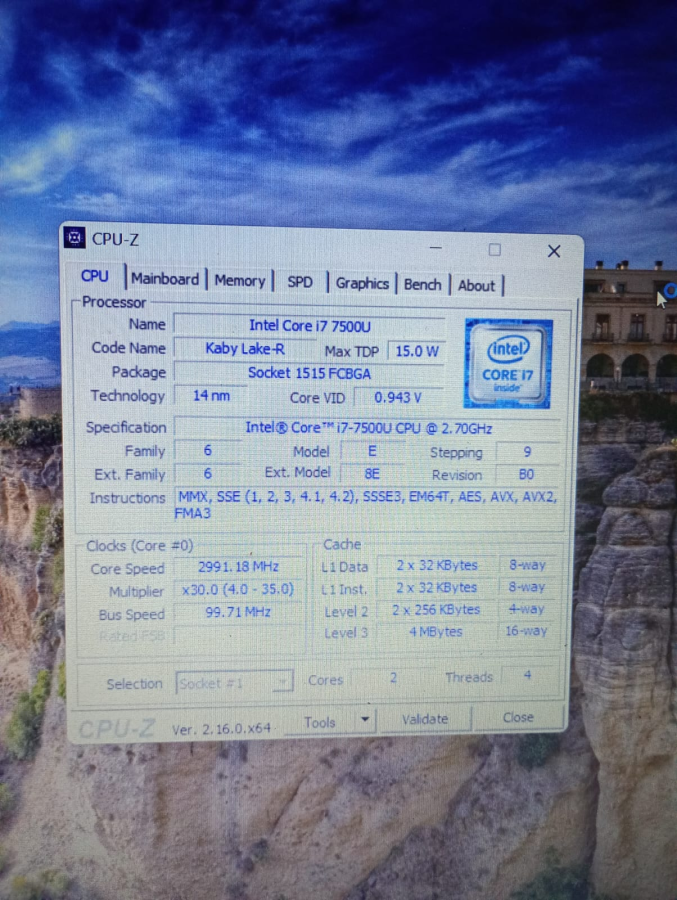This screenshot has height=900, width=677.
Task: Open the Bench tab
Action: 422,284
